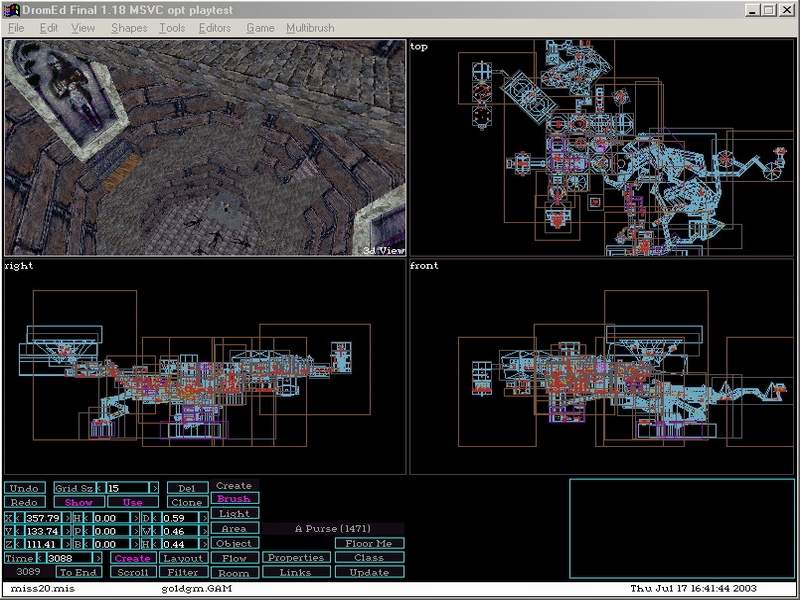The image size is (800, 600).
Task: Click the W dimension field 0.46
Action: pyautogui.click(x=180, y=531)
